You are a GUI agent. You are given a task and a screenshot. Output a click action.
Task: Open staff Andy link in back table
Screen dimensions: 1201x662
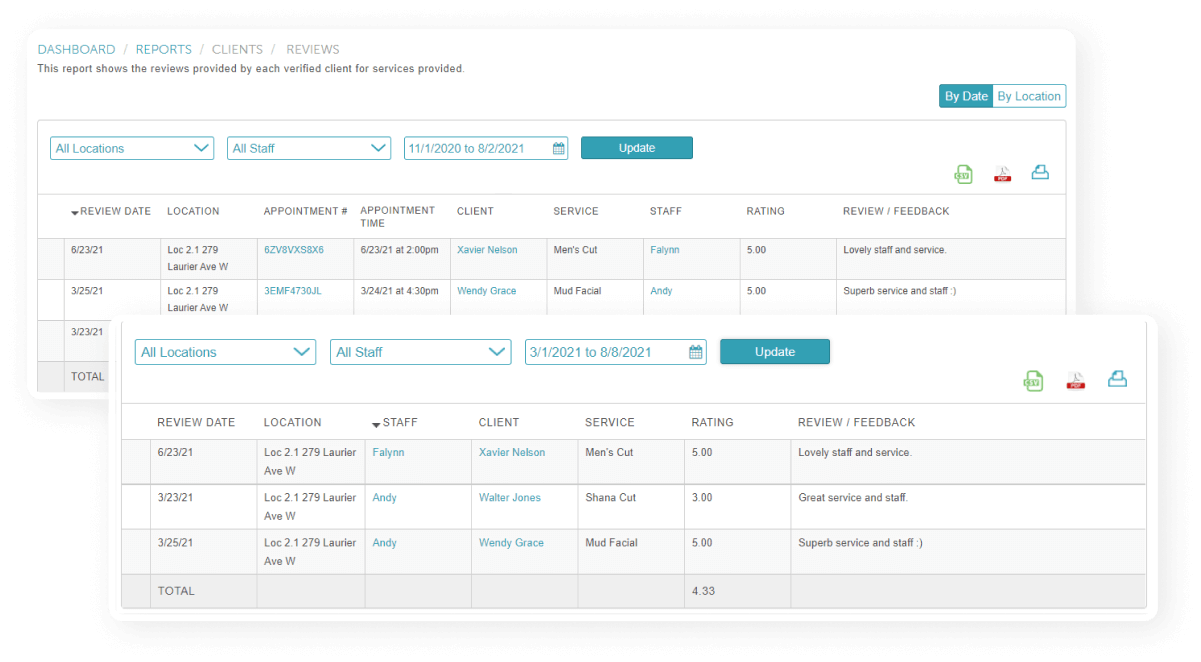coord(661,291)
